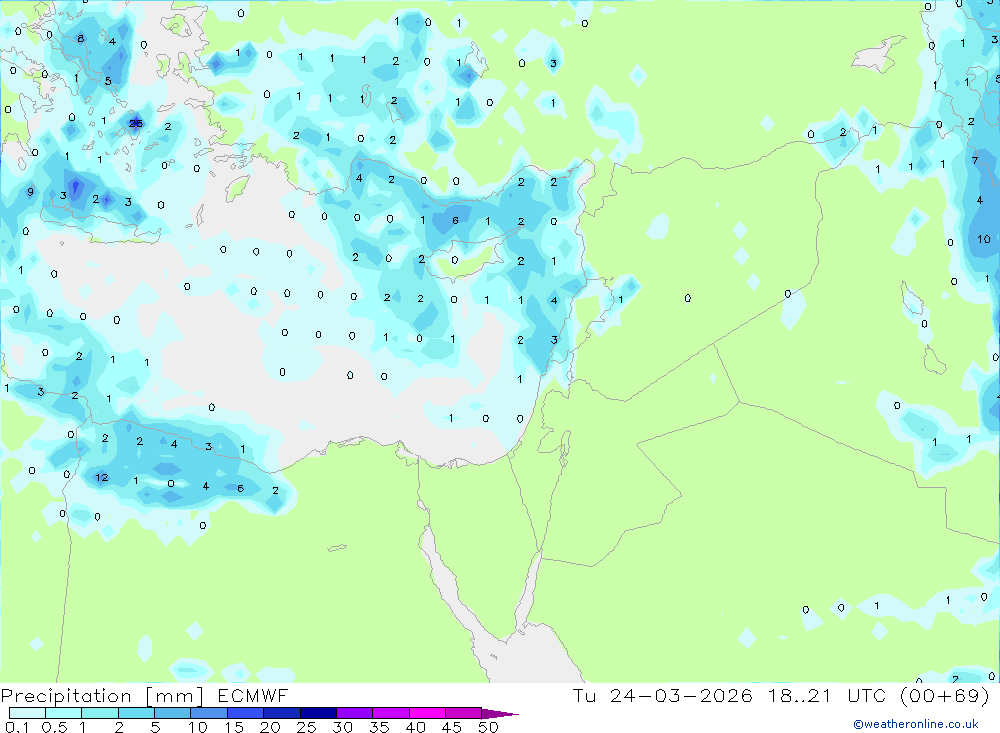The width and height of the screenshot is (1000, 733).
Task: Click the "9" precipitation value on map
Action: pyautogui.click(x=30, y=192)
